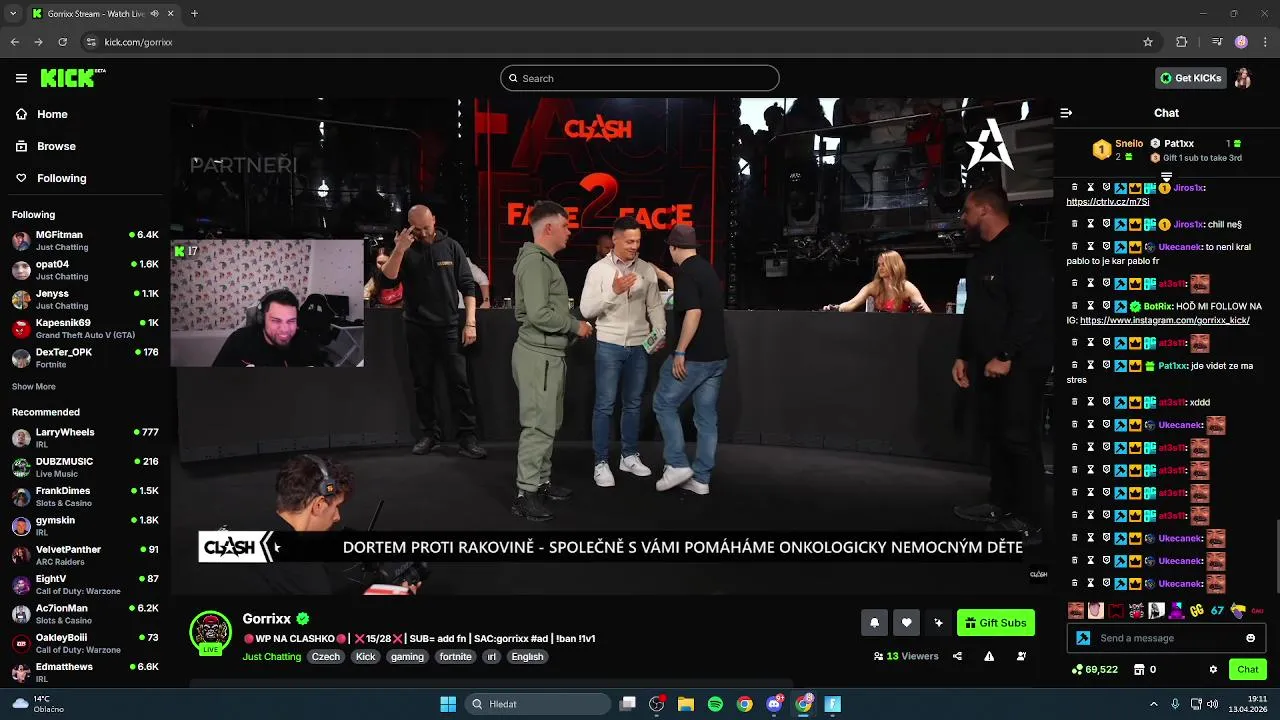Click the Just Chatting category link

click(x=271, y=657)
